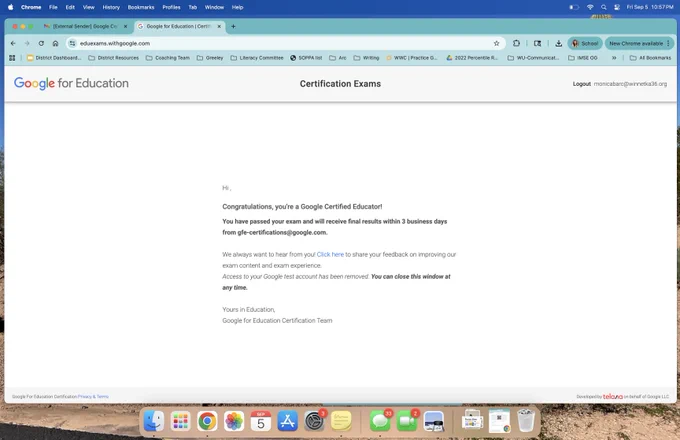Image resolution: width=680 pixels, height=440 pixels.
Task: Open App Store from the Dock
Action: (288, 421)
